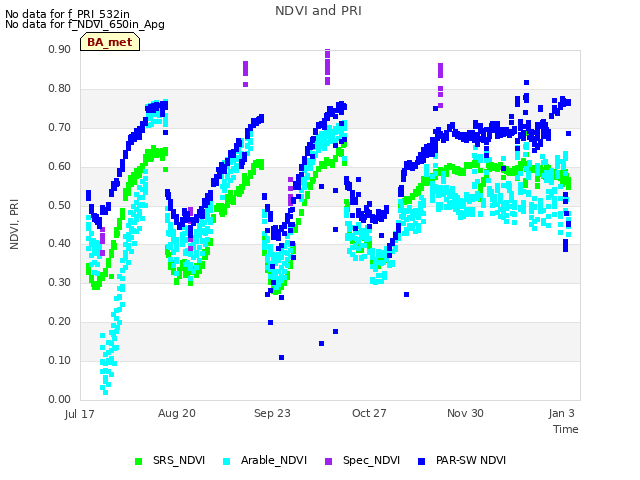640x480 pixels.
Task: Select the Arable_NDVI legend label
Action: (273, 460)
